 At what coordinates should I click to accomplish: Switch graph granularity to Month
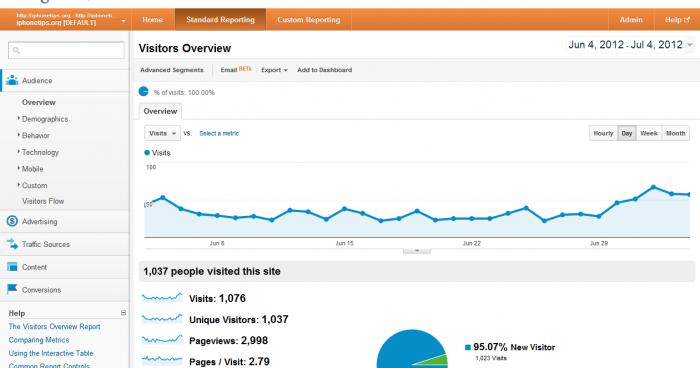pyautogui.click(x=675, y=133)
